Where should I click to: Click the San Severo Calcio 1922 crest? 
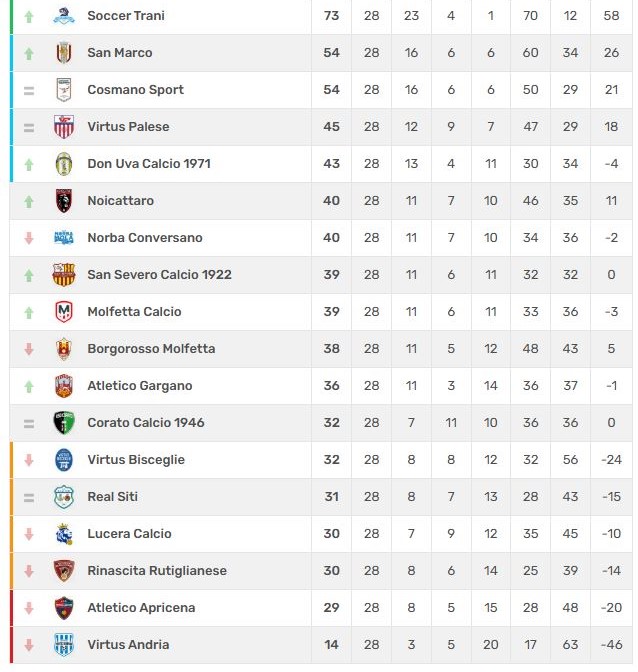tap(64, 275)
